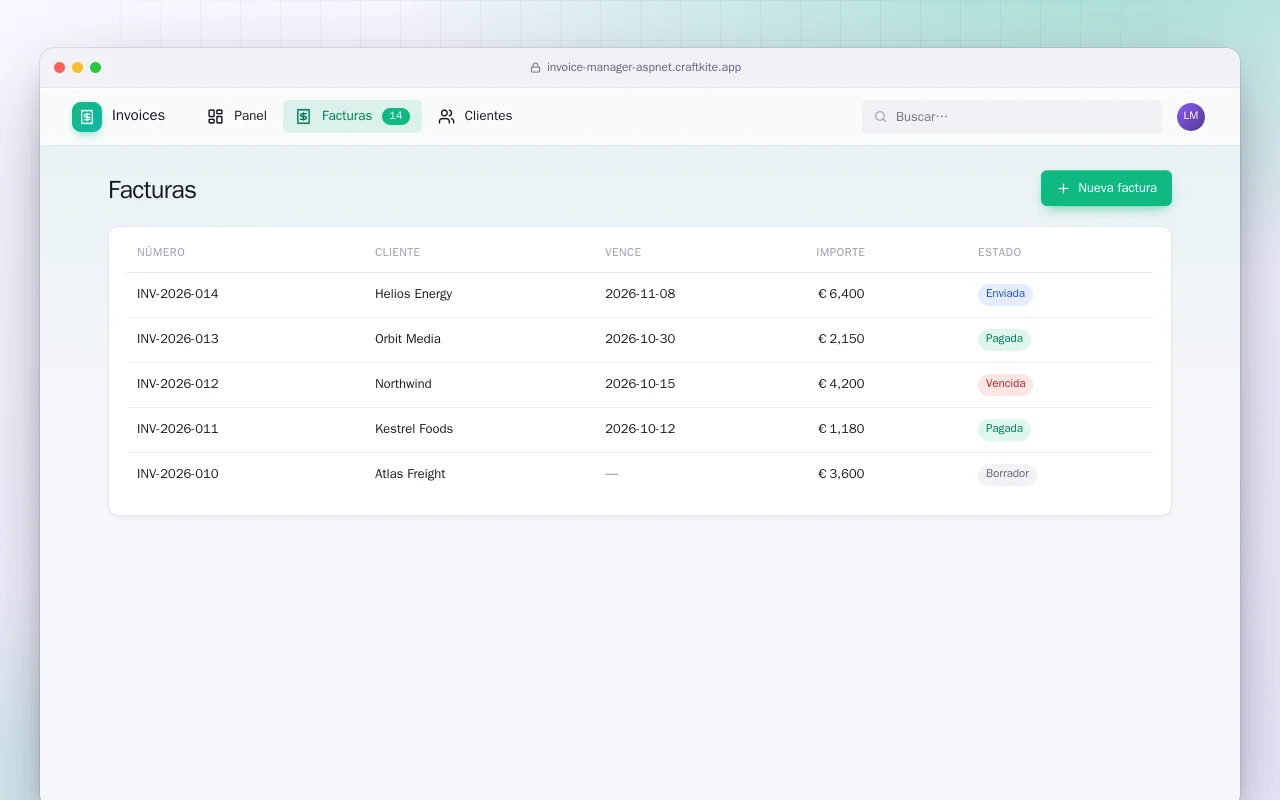Image resolution: width=1280 pixels, height=800 pixels.
Task: Open invoice INV-2026-011 for Kestrel Foods
Action: coord(640,429)
